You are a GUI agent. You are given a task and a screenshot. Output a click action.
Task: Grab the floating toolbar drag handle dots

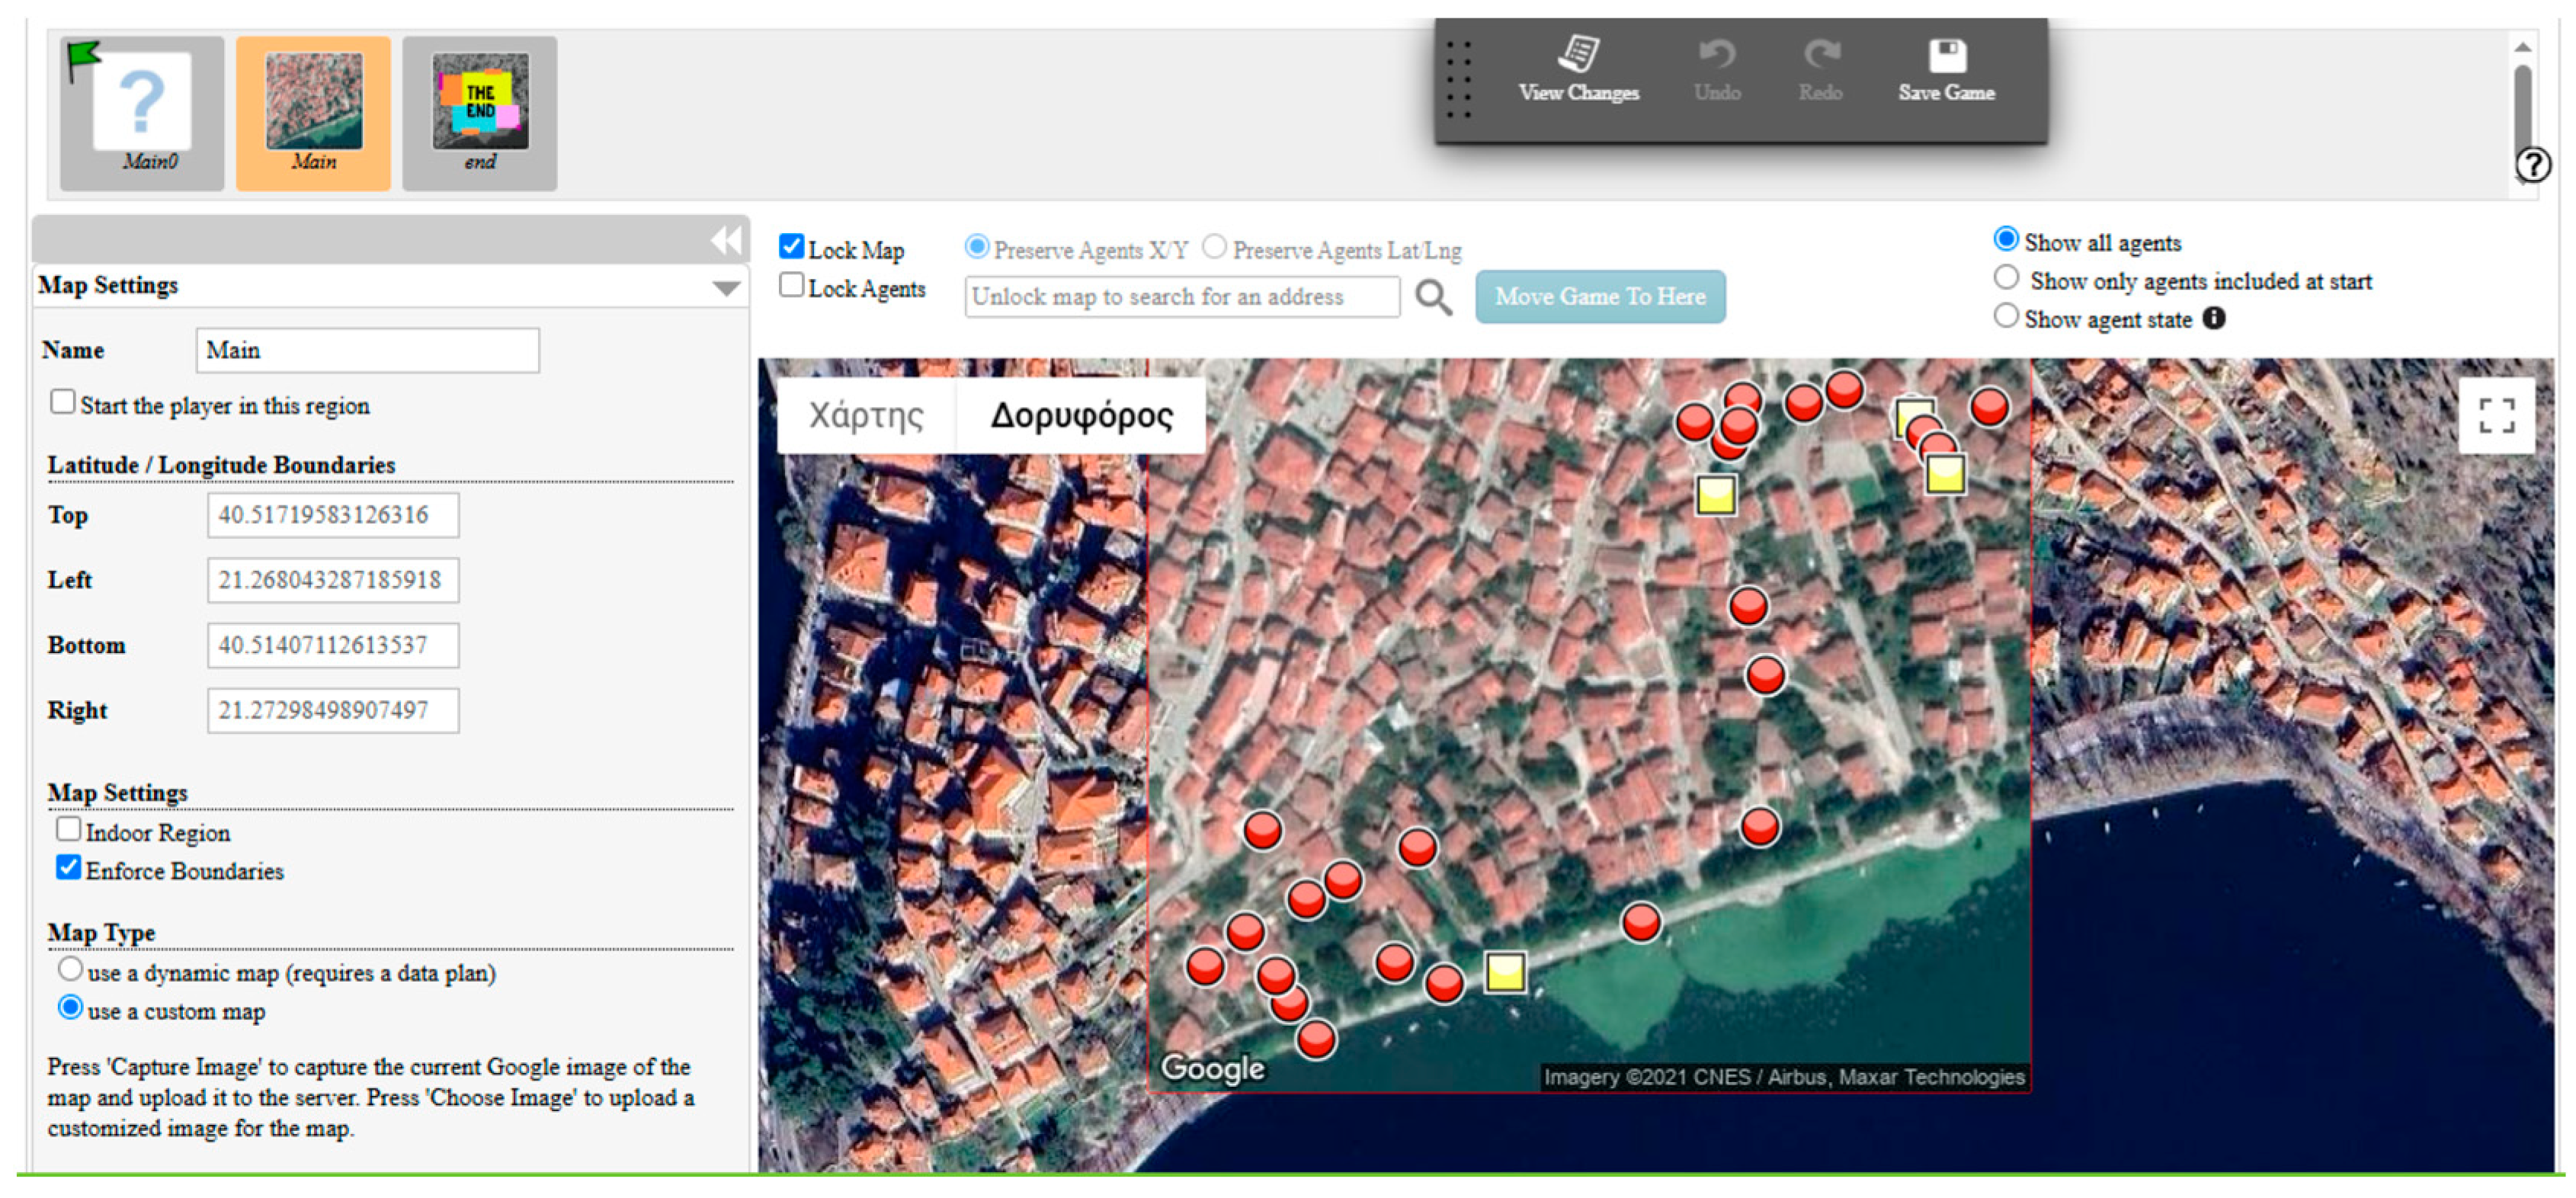pyautogui.click(x=1459, y=81)
